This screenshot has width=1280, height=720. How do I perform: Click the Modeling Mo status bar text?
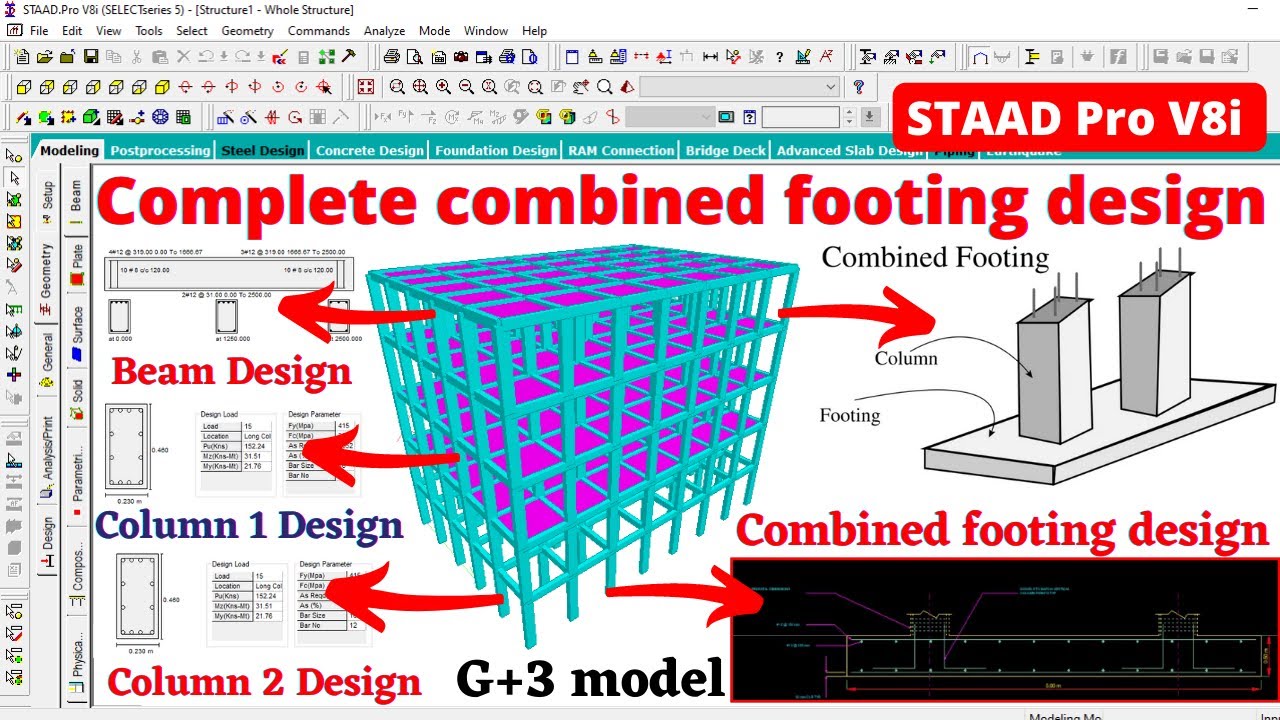pos(1065,715)
